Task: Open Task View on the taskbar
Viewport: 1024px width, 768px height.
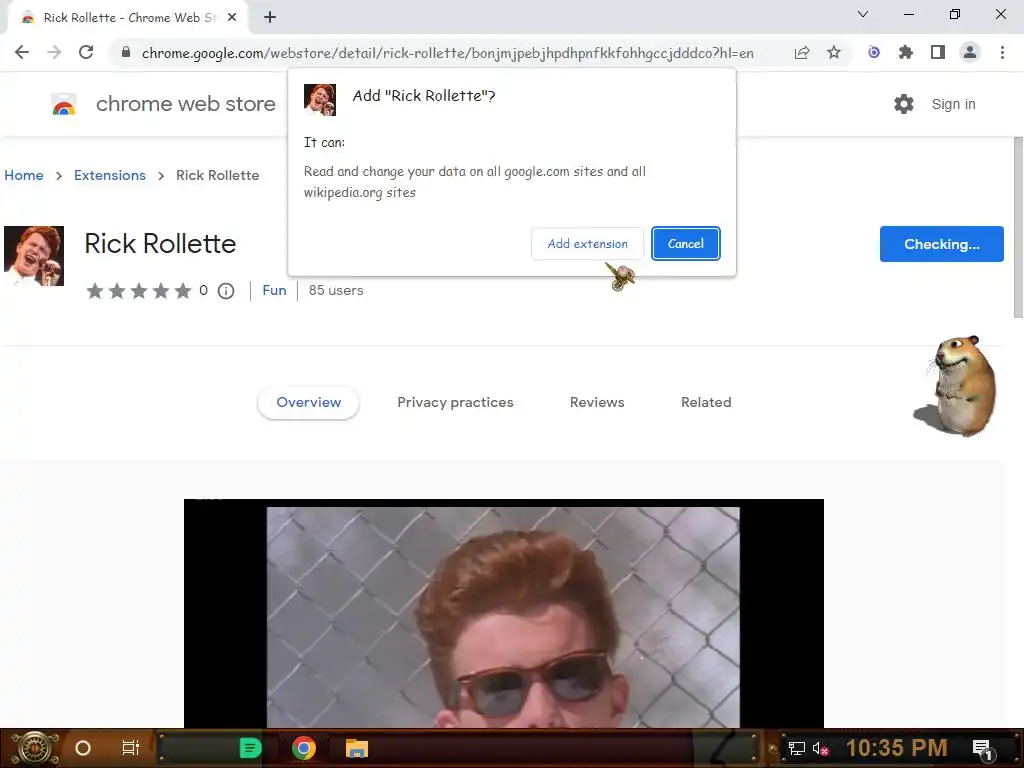Action: (131, 748)
